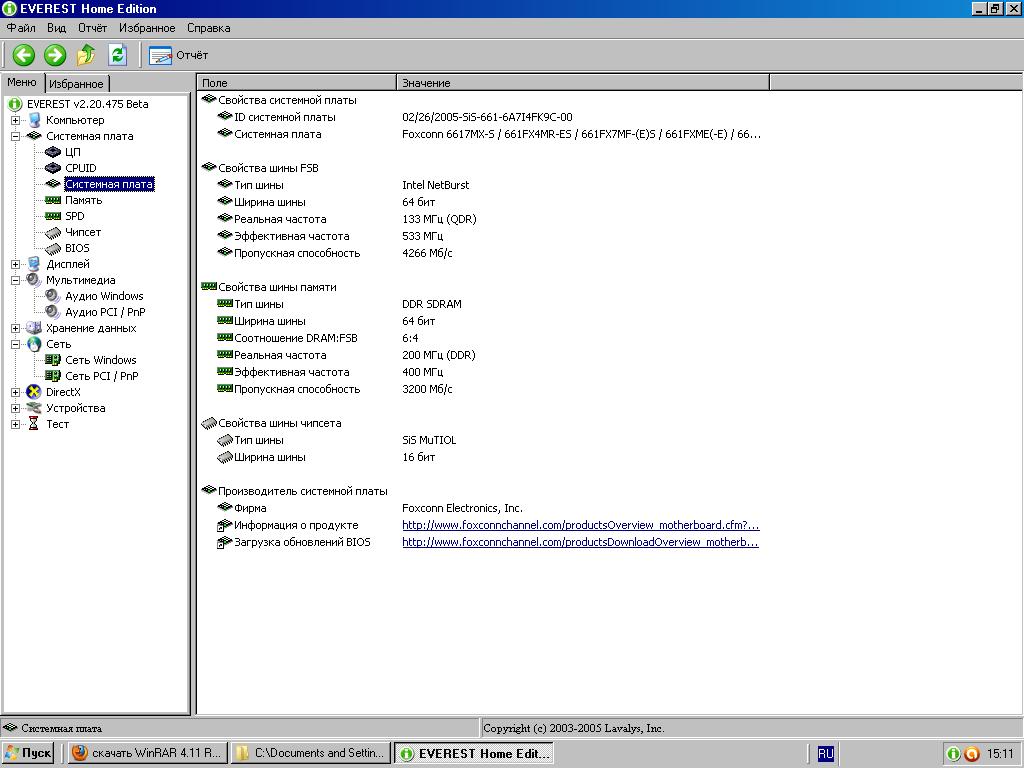
Task: Collapse the Системная плата tree node
Action: click(16, 136)
